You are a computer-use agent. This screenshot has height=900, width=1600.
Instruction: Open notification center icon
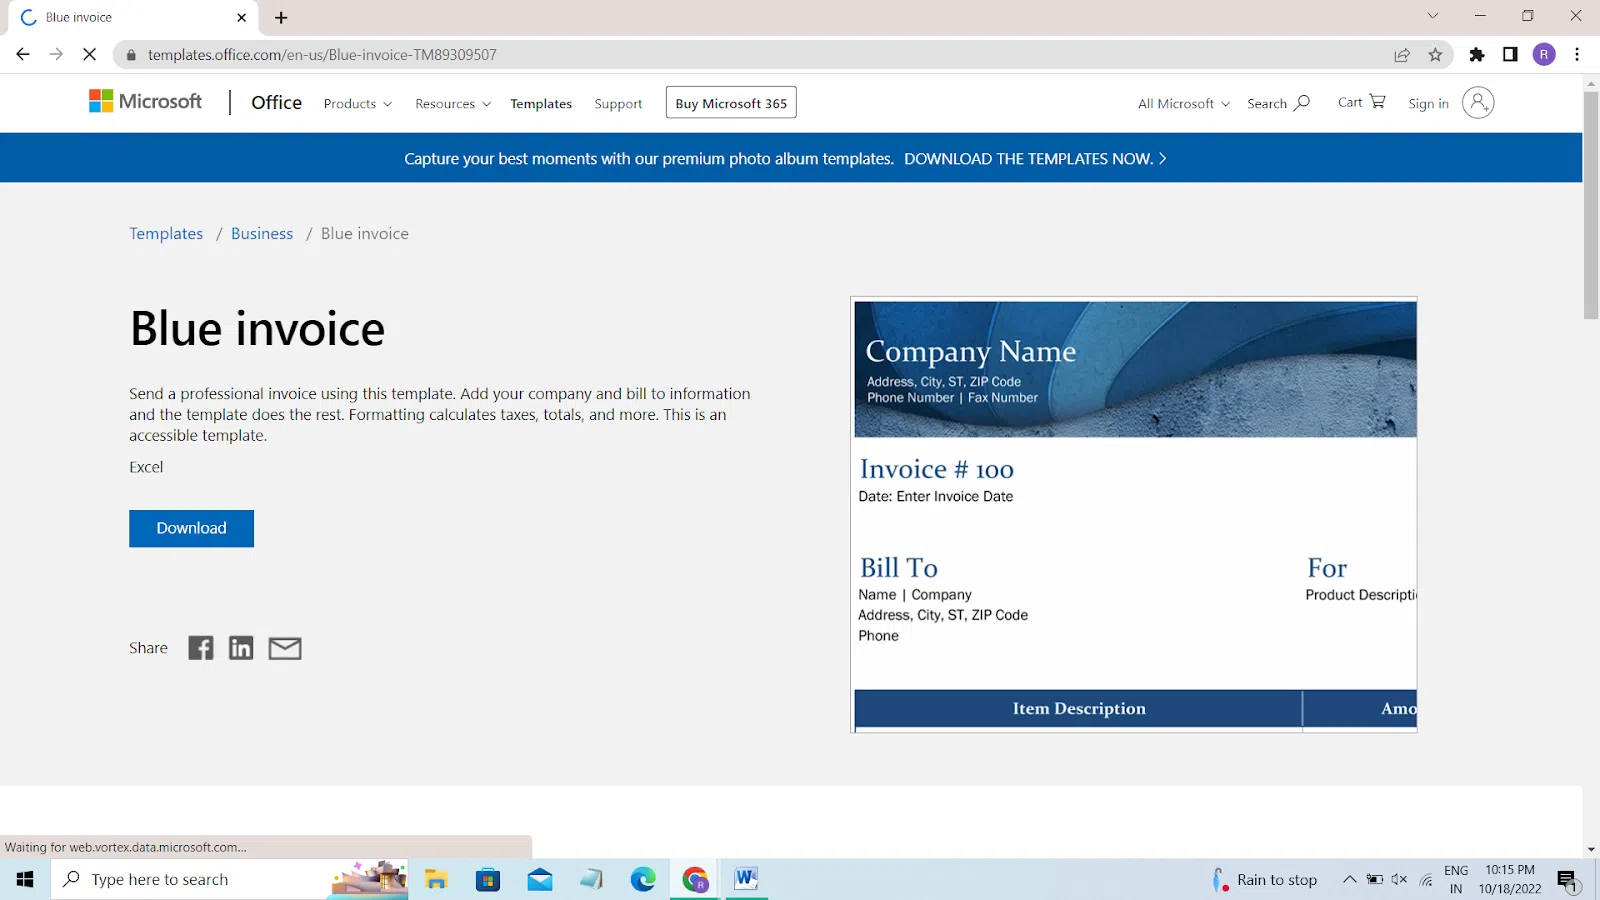tap(1567, 880)
